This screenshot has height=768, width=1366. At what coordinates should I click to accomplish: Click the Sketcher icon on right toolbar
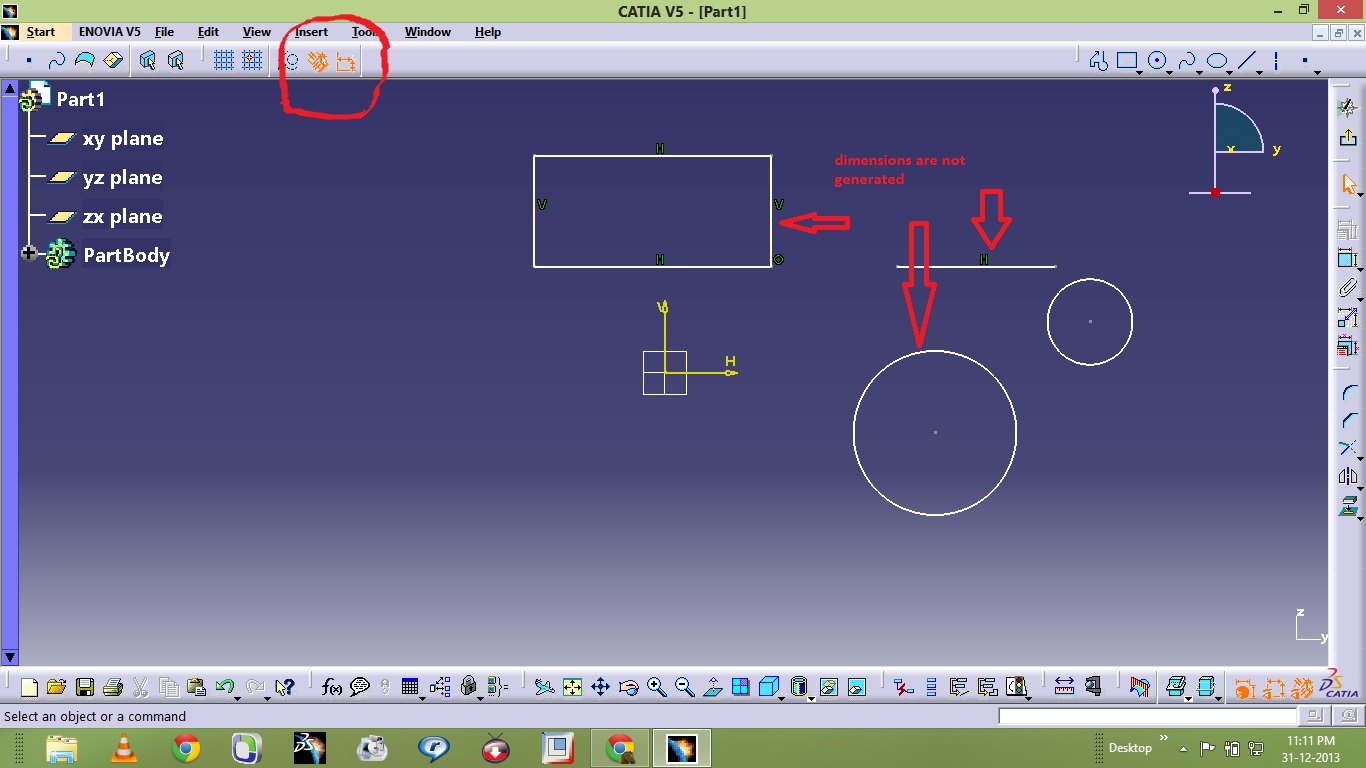point(1347,107)
